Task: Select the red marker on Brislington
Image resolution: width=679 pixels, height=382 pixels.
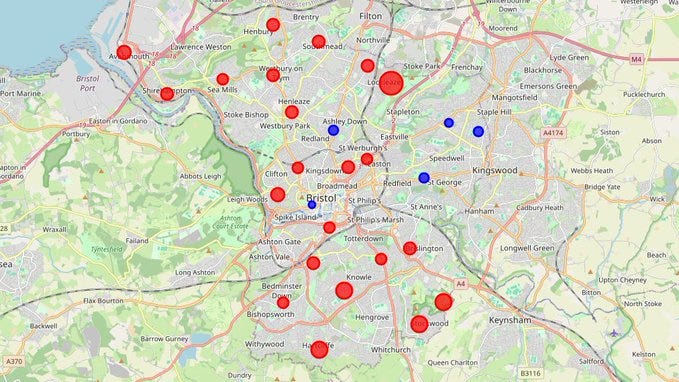Action: click(x=410, y=248)
